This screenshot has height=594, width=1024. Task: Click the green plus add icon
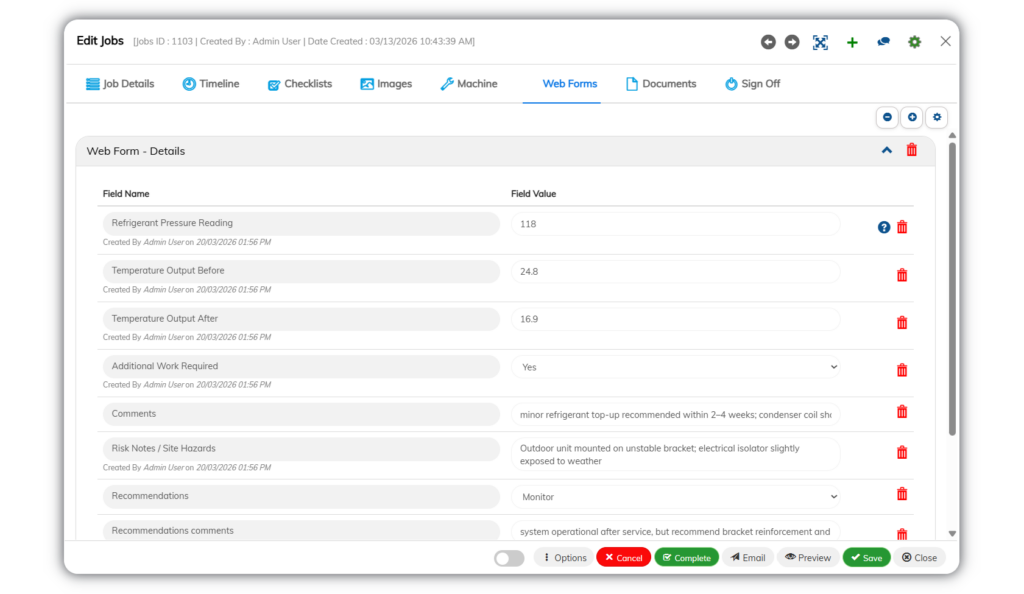coord(852,42)
